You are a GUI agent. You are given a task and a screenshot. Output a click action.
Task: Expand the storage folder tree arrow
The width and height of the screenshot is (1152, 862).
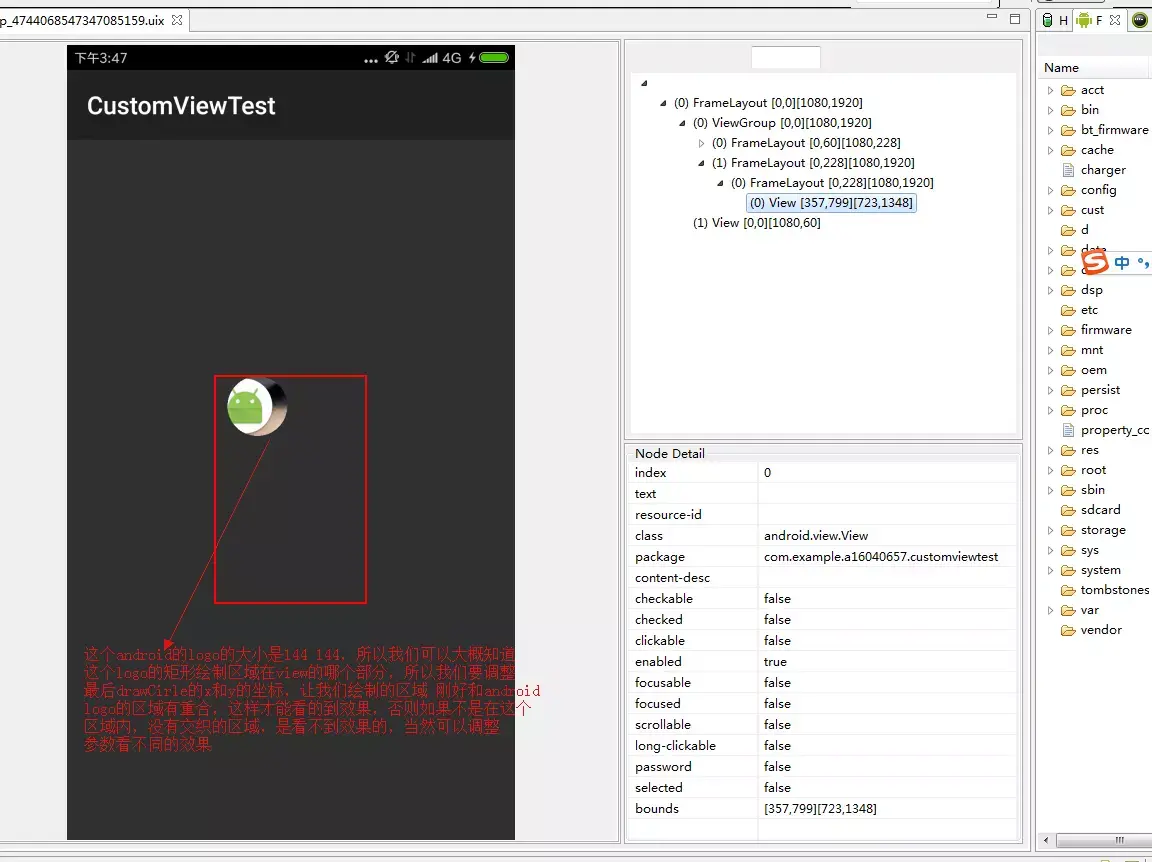click(1051, 531)
